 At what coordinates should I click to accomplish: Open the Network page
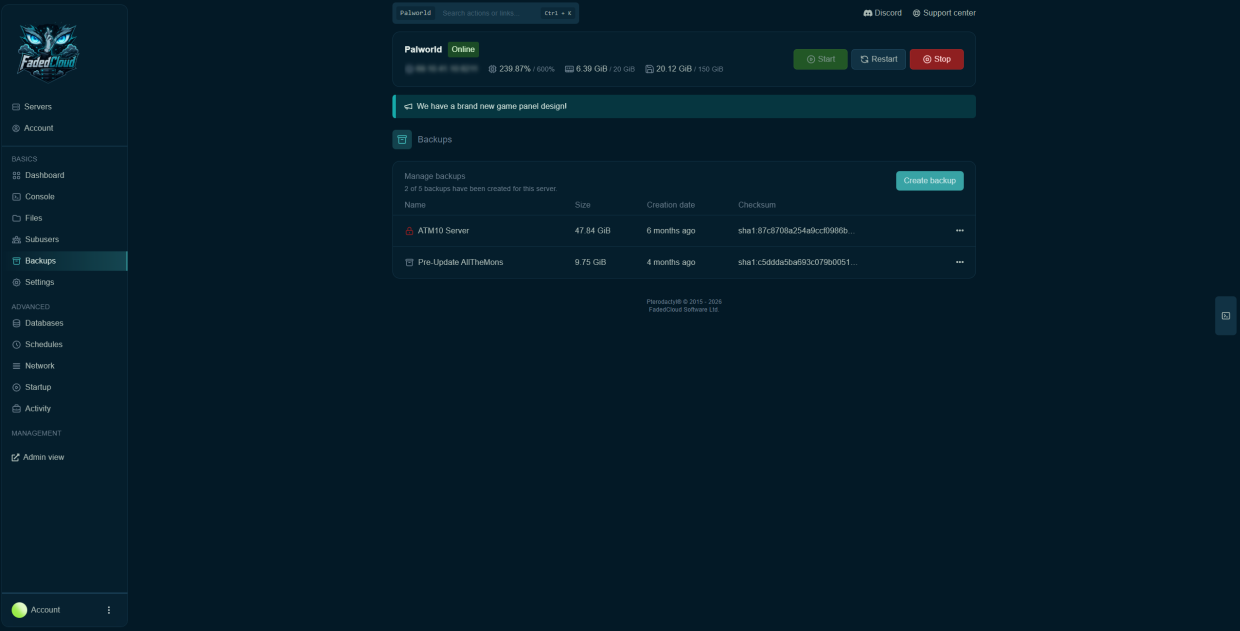pos(64,366)
